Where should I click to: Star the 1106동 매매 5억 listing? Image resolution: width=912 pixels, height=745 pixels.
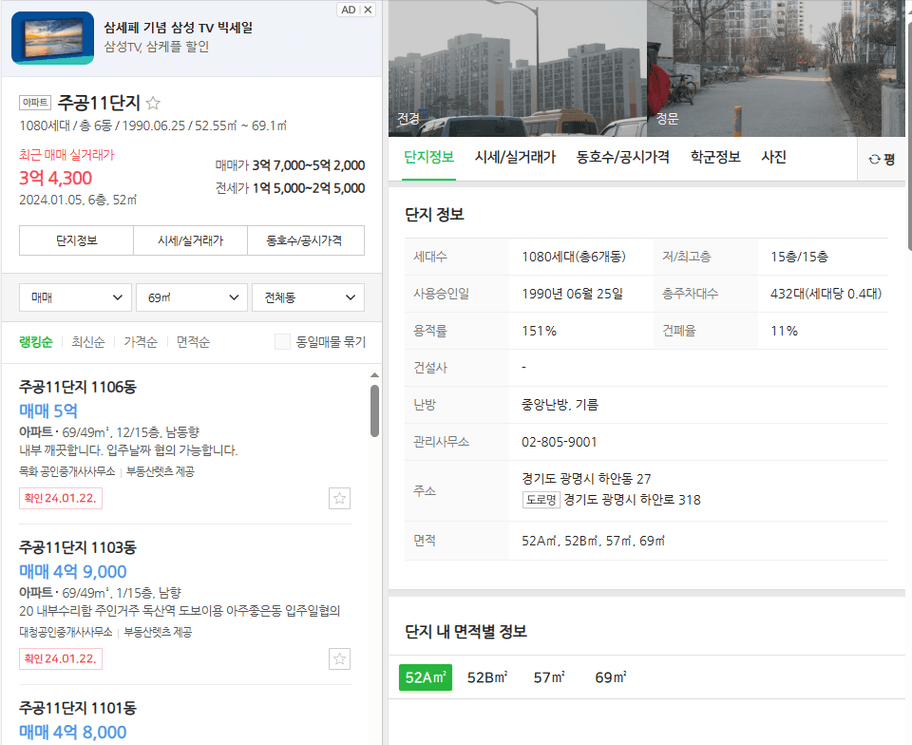pos(340,498)
